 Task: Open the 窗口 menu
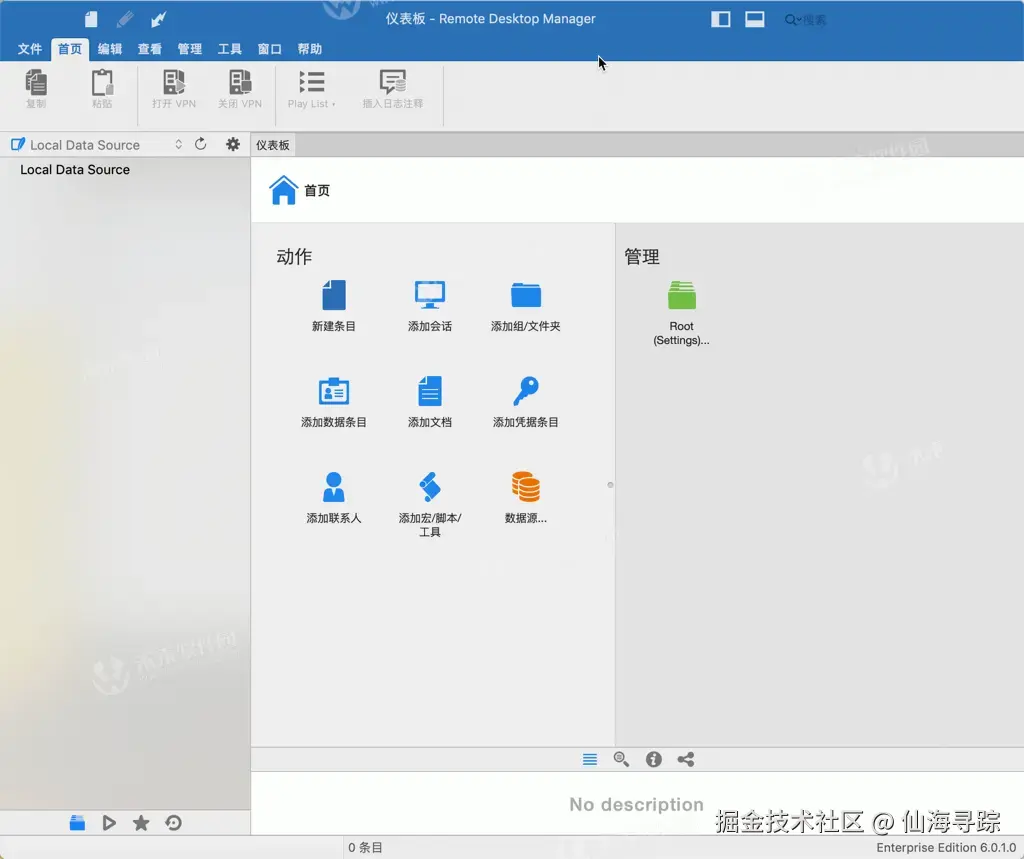(x=269, y=49)
